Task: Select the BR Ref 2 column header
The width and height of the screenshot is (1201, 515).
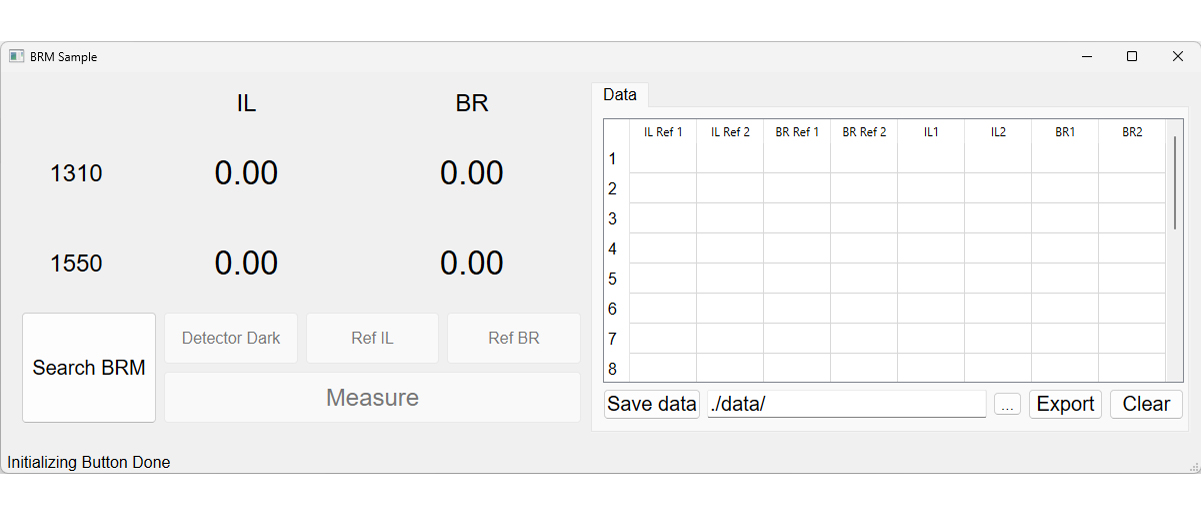Action: tap(864, 132)
